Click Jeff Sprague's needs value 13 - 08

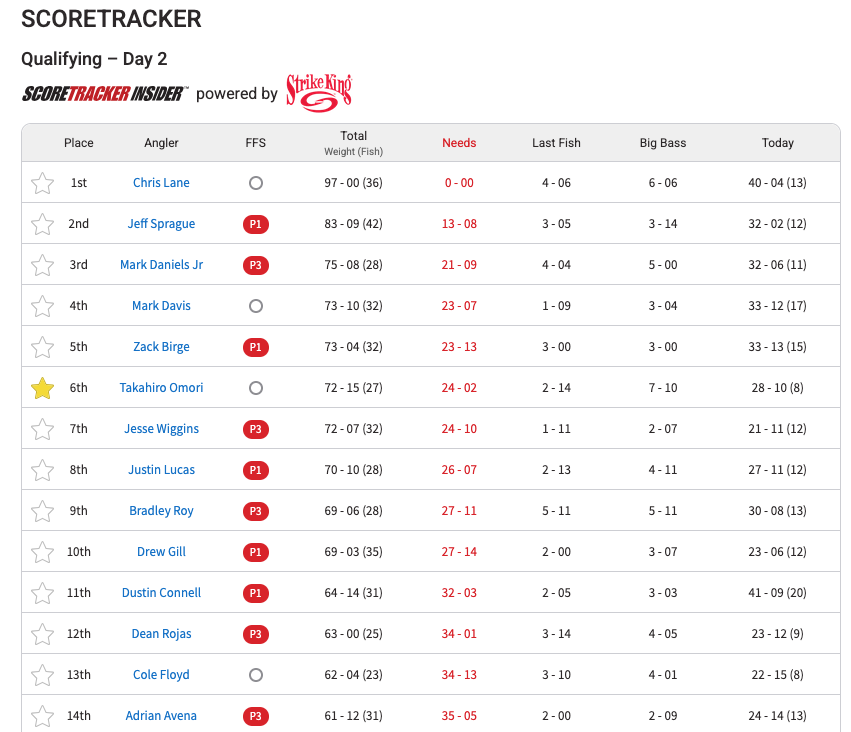[x=459, y=224]
